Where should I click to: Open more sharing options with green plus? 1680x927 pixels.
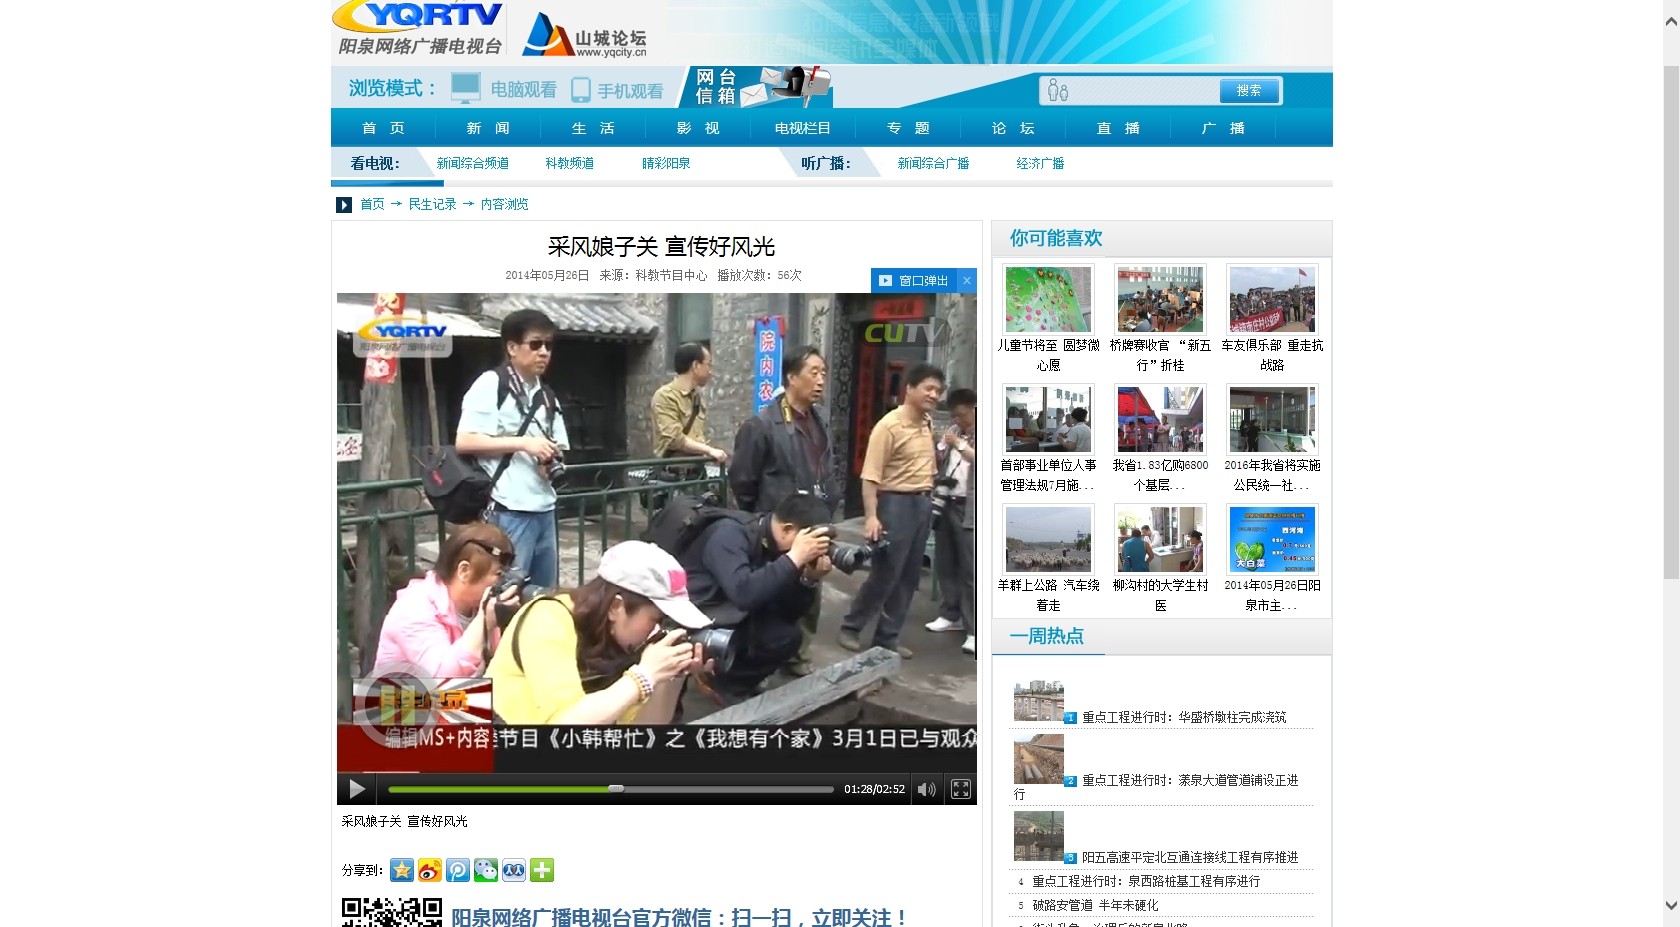point(542,870)
